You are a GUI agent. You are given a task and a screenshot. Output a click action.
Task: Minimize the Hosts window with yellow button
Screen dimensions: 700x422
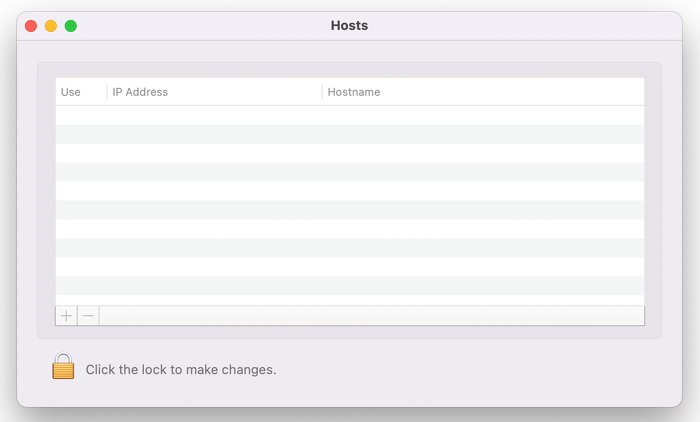click(51, 26)
